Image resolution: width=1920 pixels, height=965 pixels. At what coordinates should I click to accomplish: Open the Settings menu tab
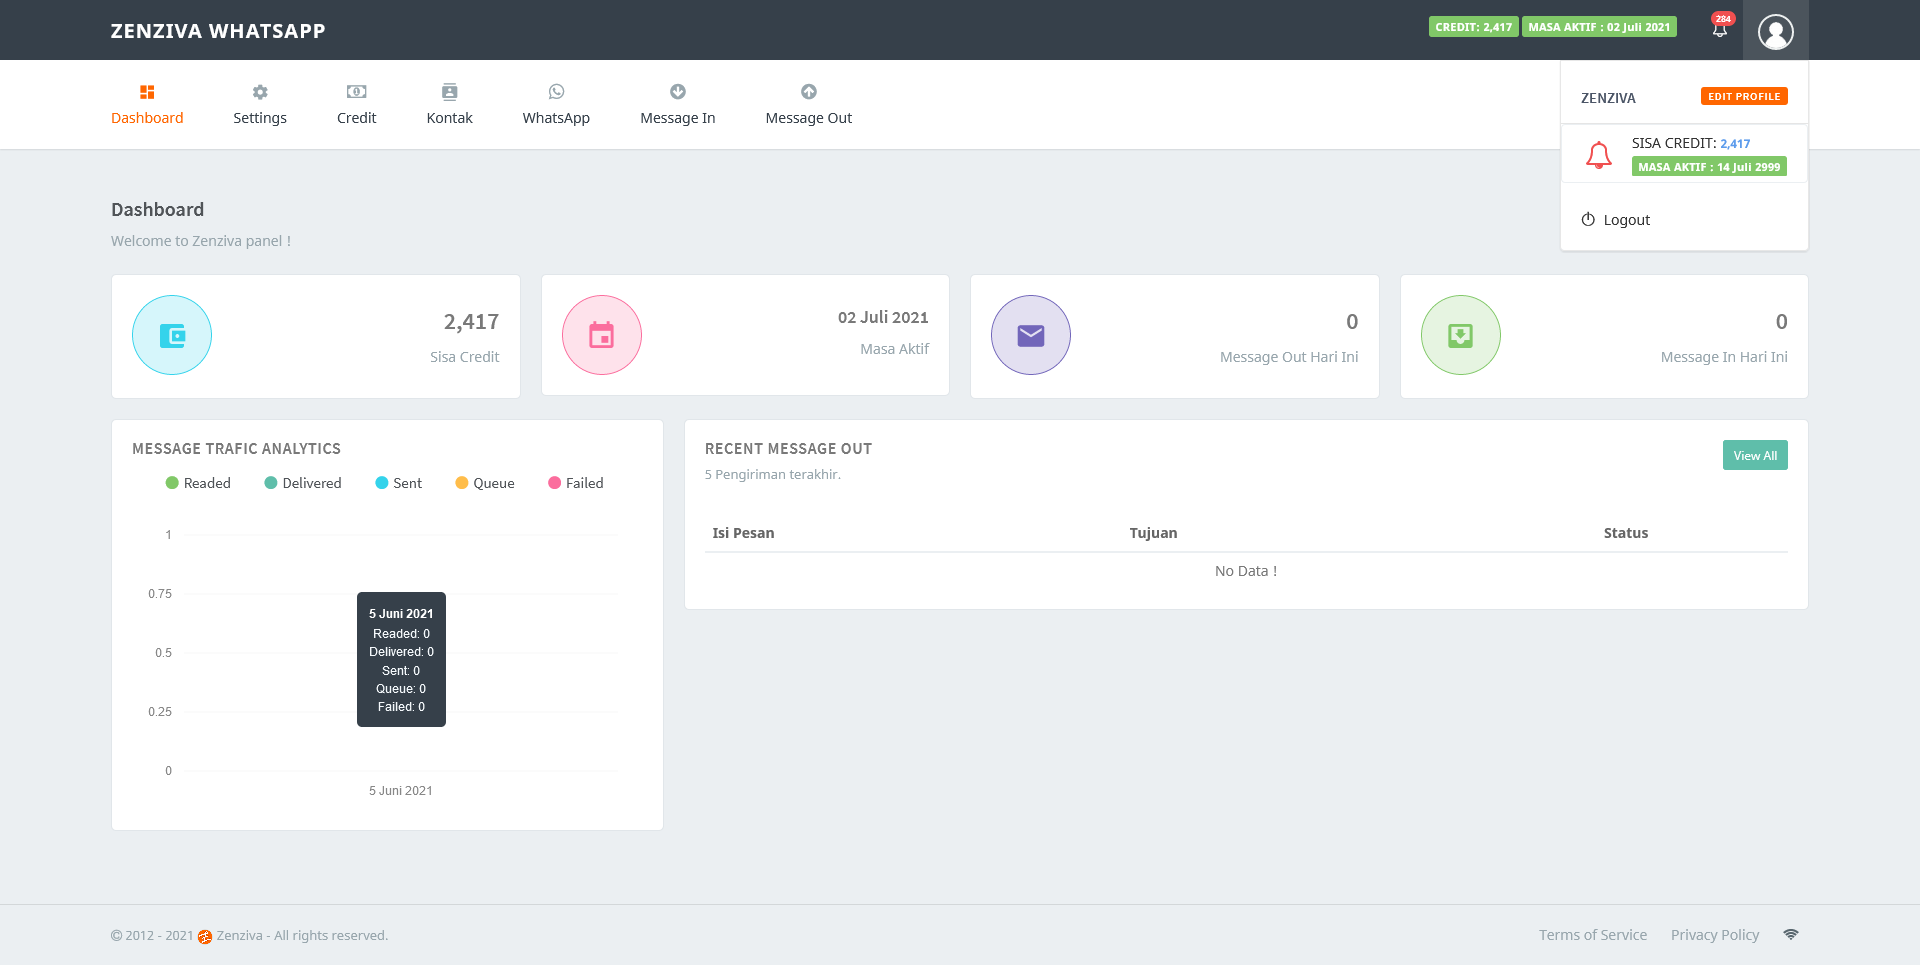tap(260, 105)
